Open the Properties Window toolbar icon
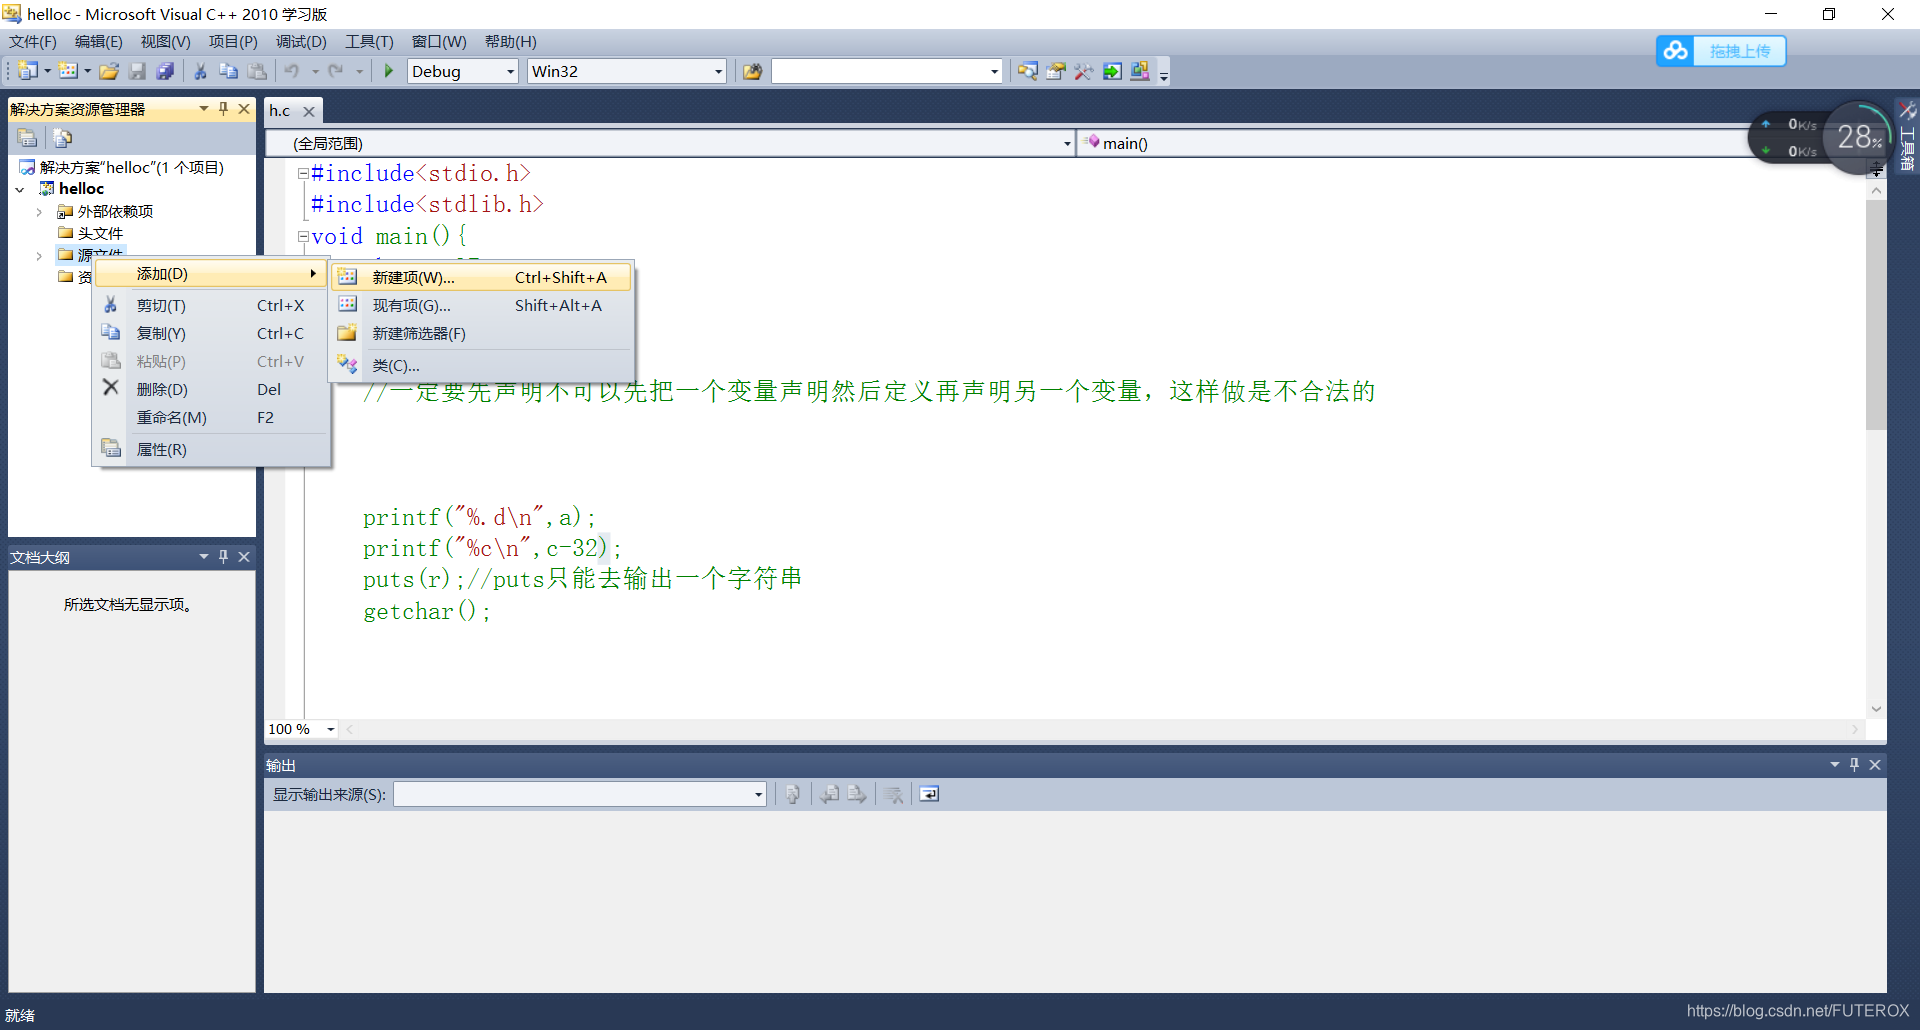This screenshot has width=1920, height=1030. coord(1055,71)
